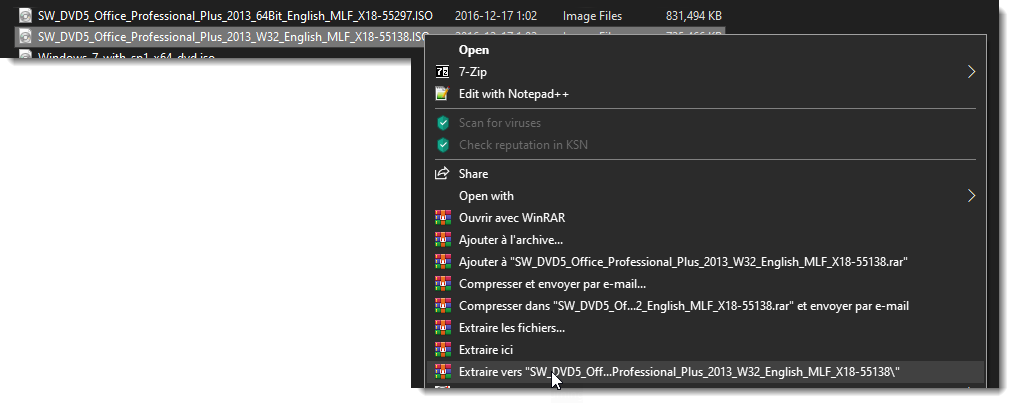The height and width of the screenshot is (403, 1014).
Task: Click disc icon of 64Bit Office ISO
Action: coord(25,16)
